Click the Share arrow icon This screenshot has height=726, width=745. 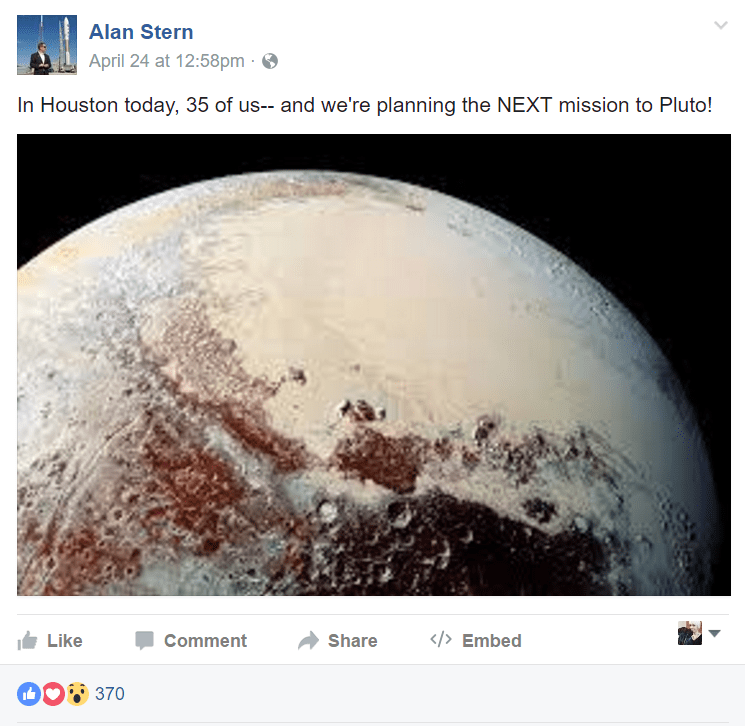coord(308,640)
